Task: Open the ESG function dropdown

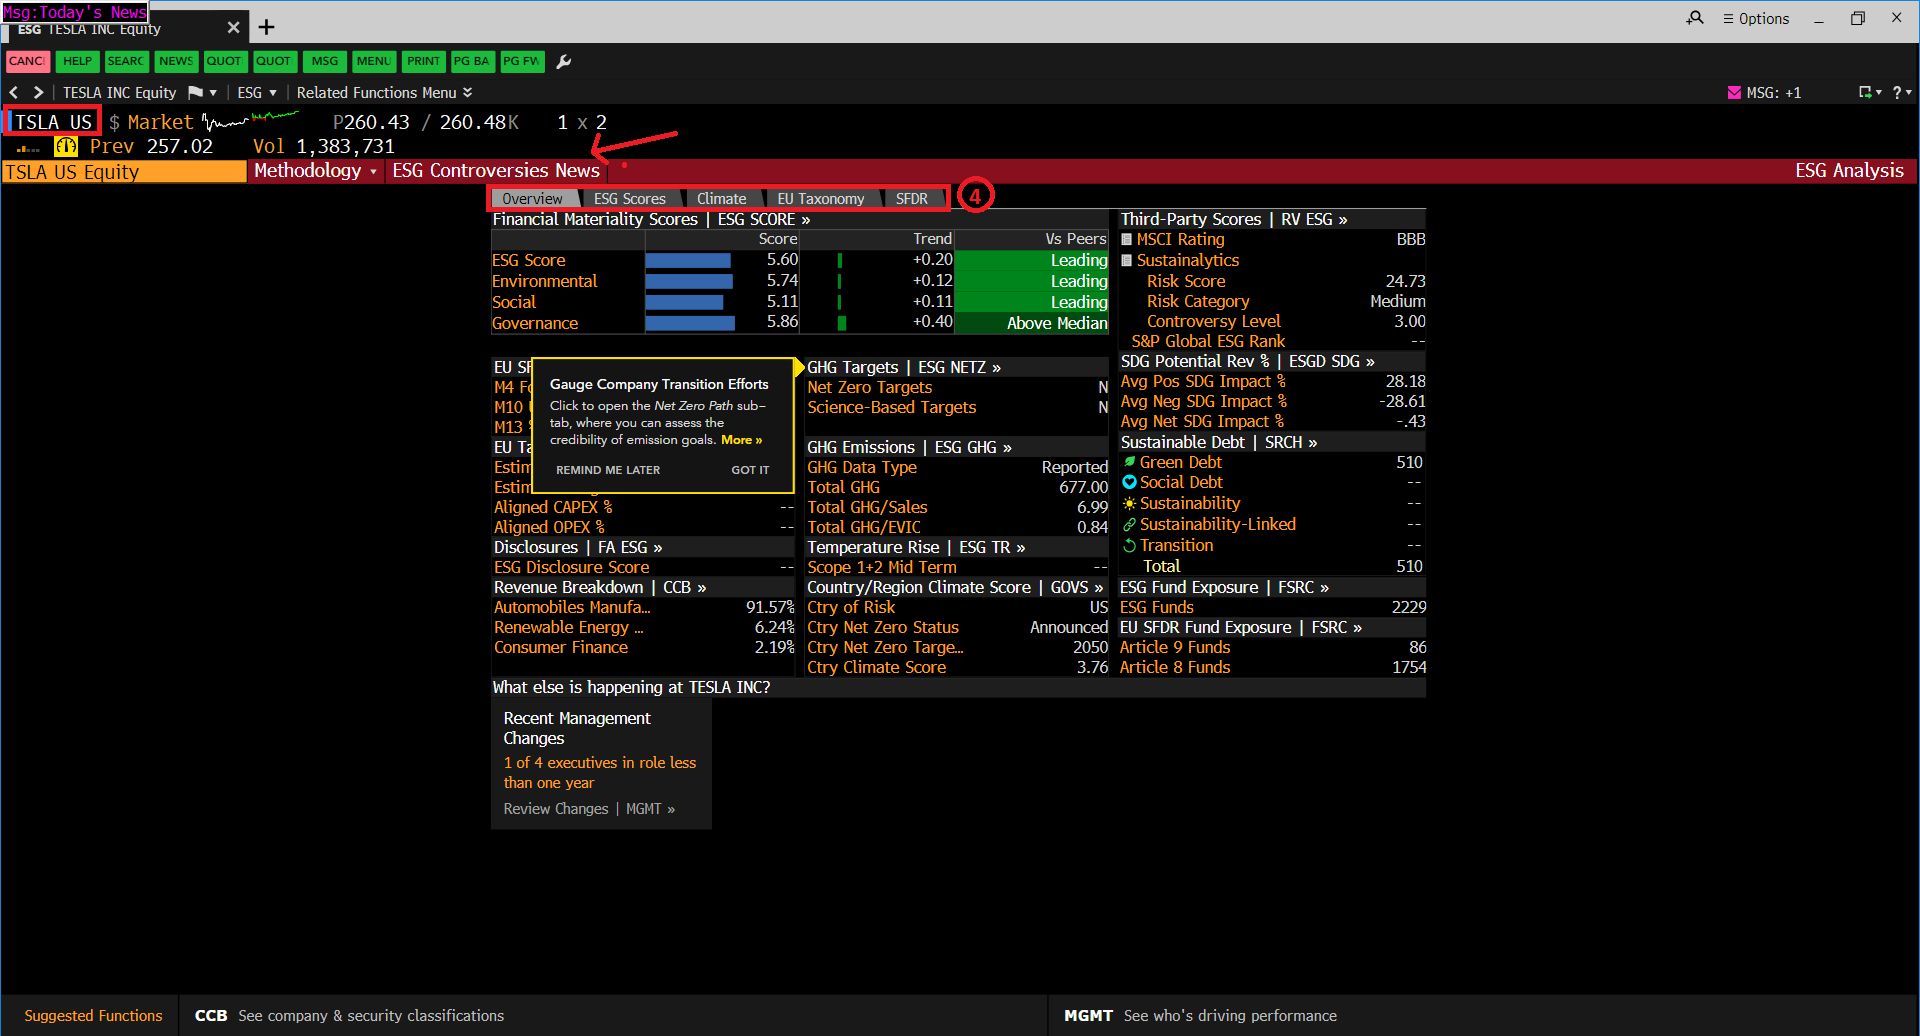Action: coord(257,93)
